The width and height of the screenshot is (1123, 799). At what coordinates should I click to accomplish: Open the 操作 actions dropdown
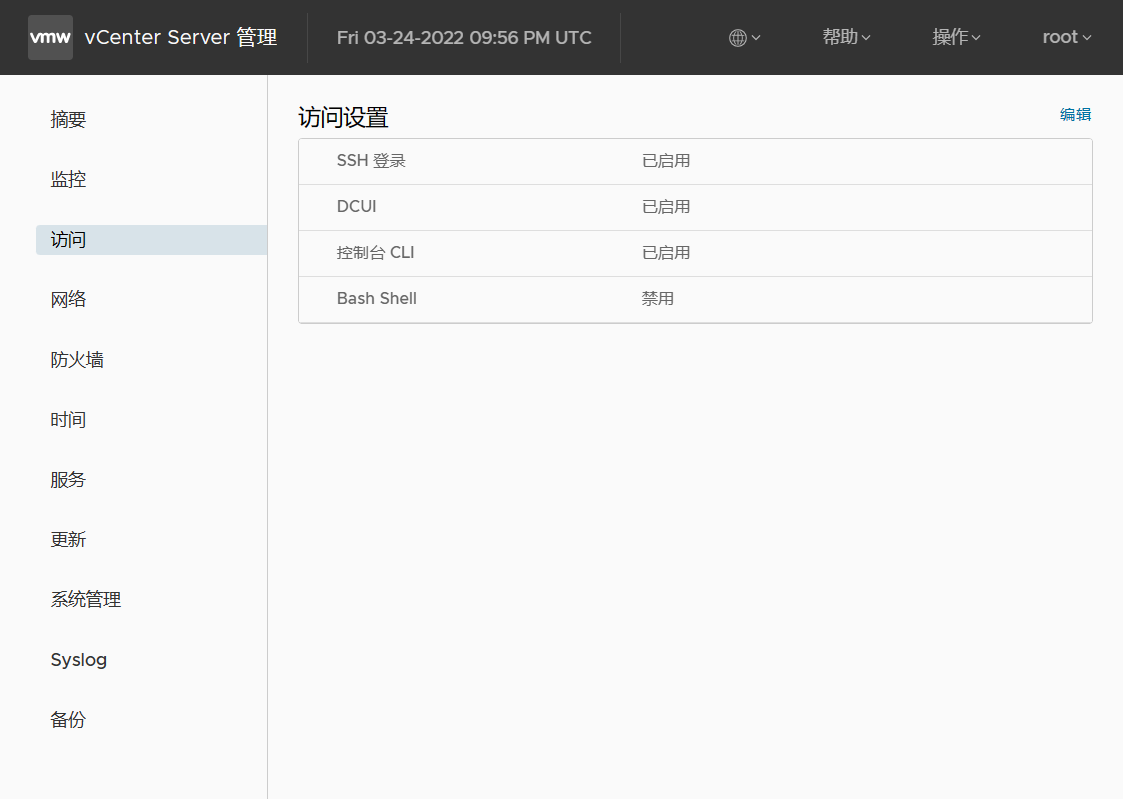[956, 38]
